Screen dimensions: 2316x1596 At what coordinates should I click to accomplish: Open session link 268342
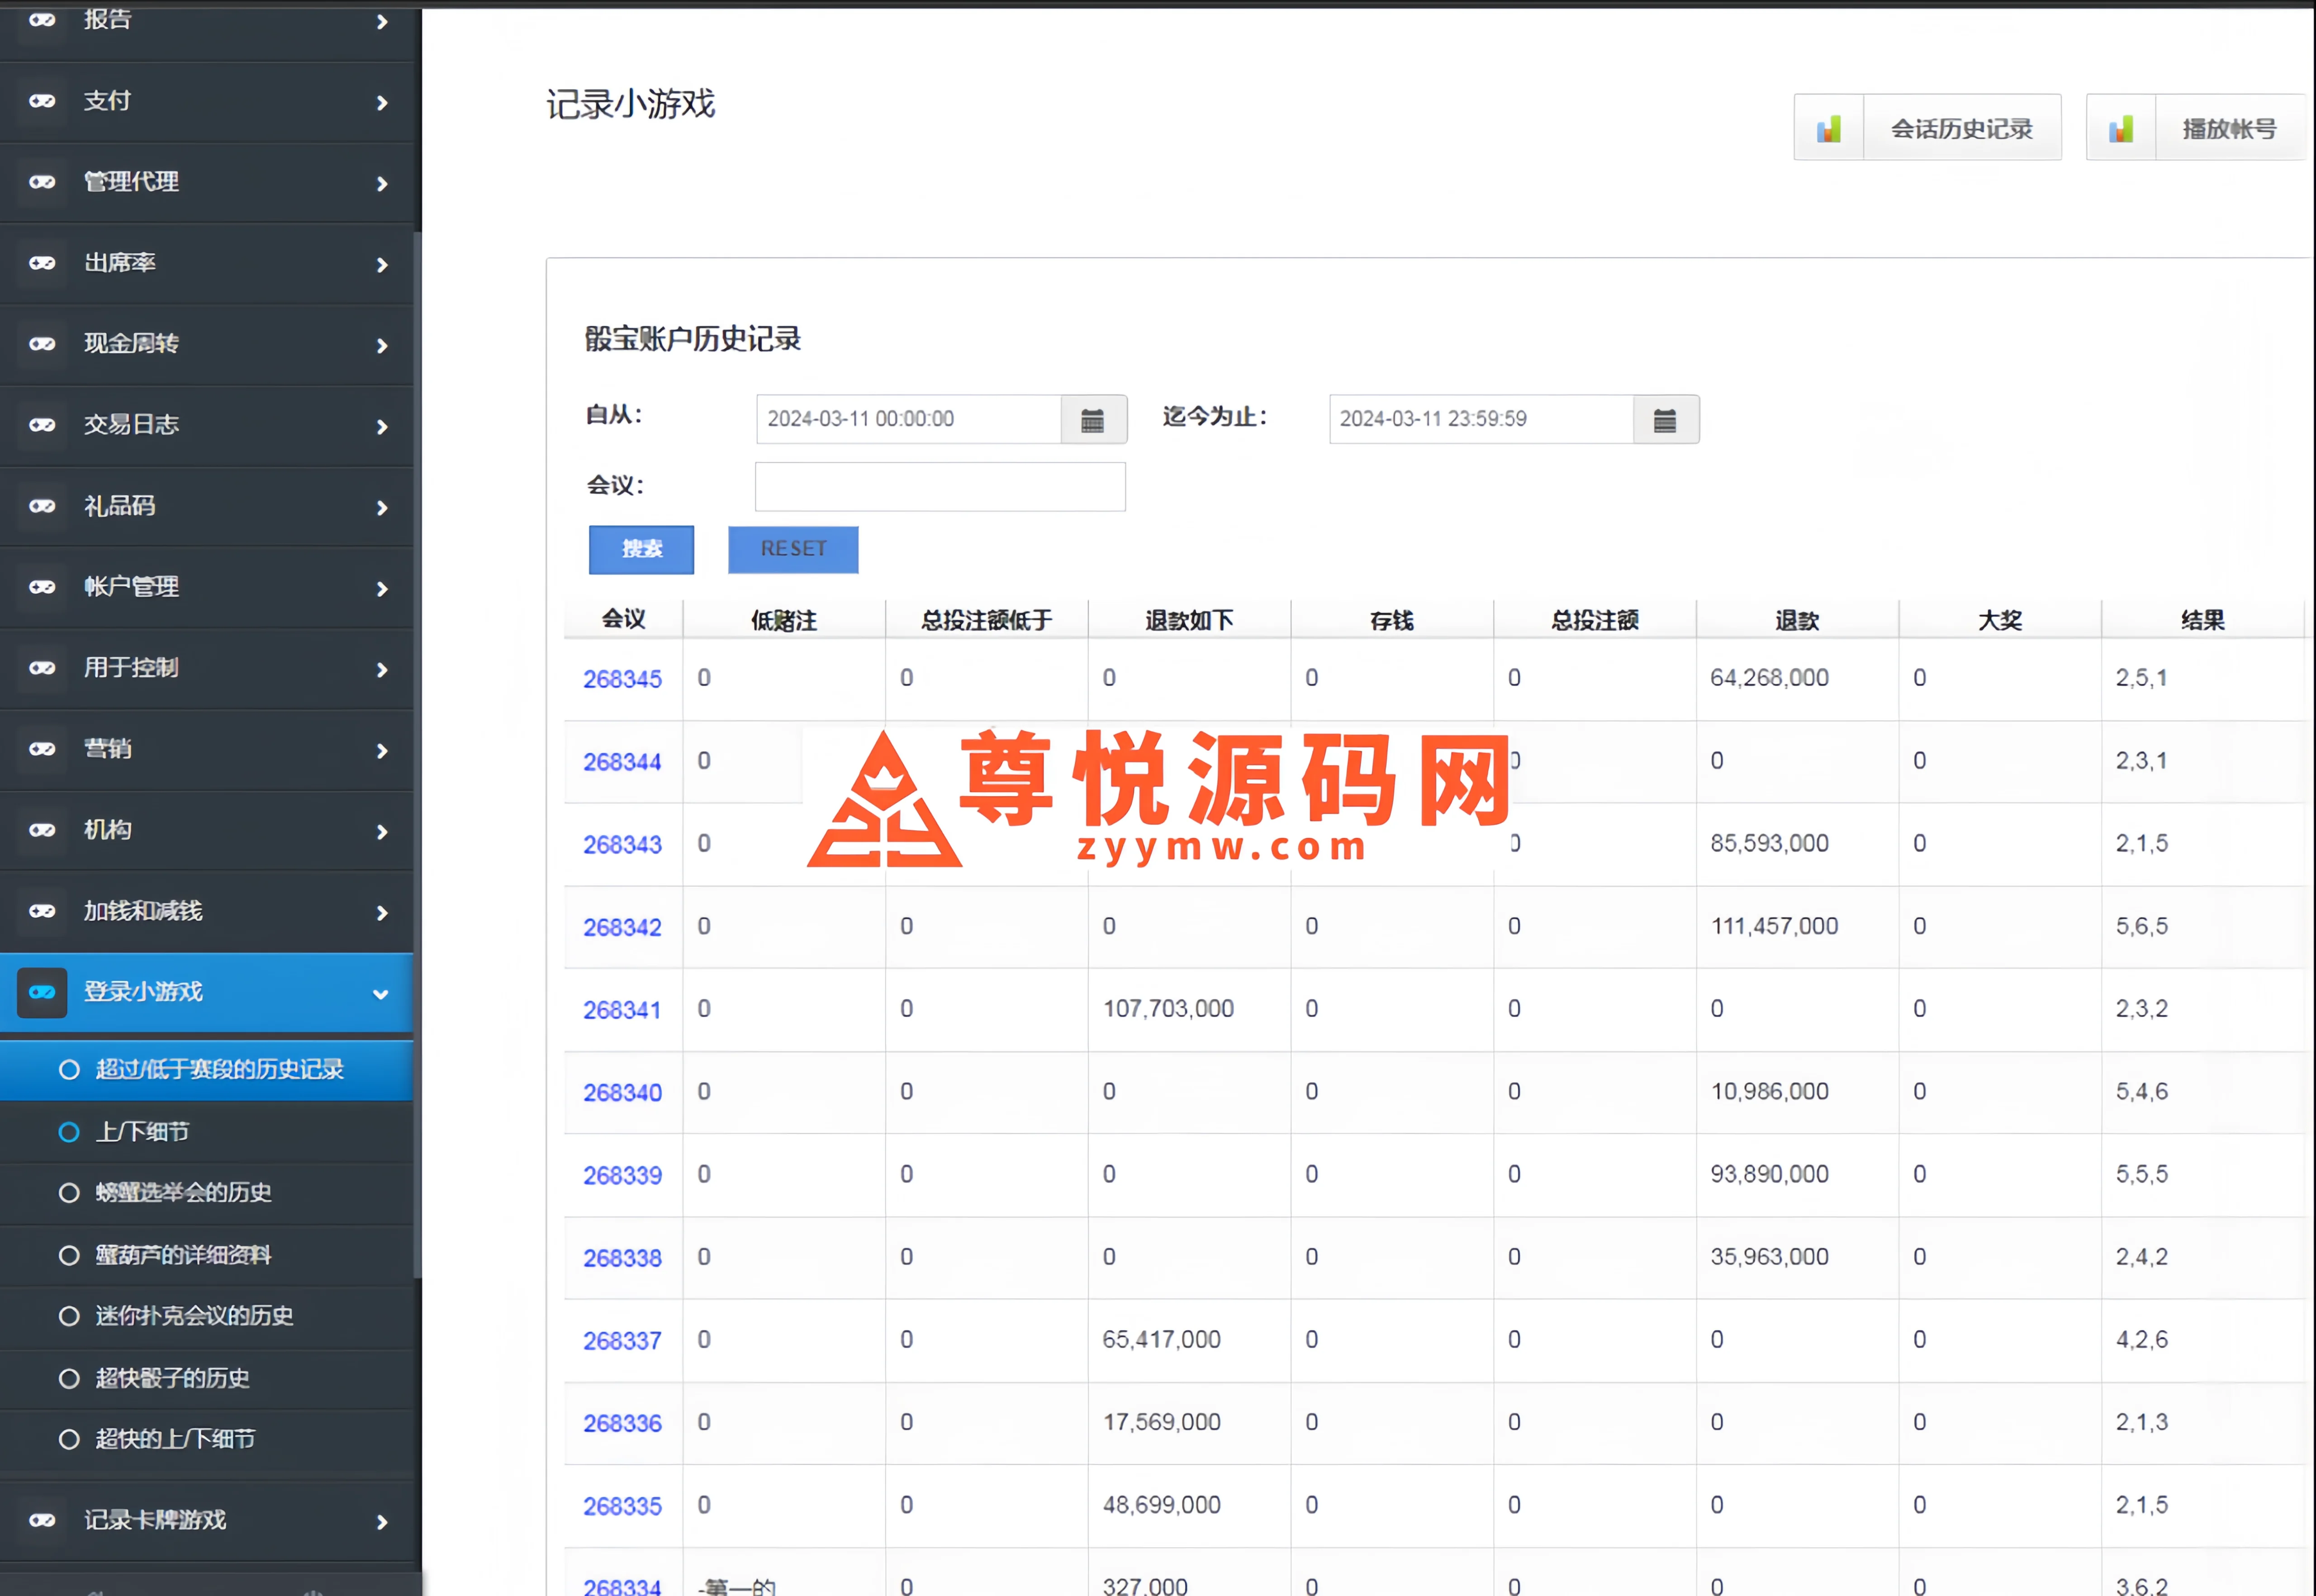click(622, 928)
